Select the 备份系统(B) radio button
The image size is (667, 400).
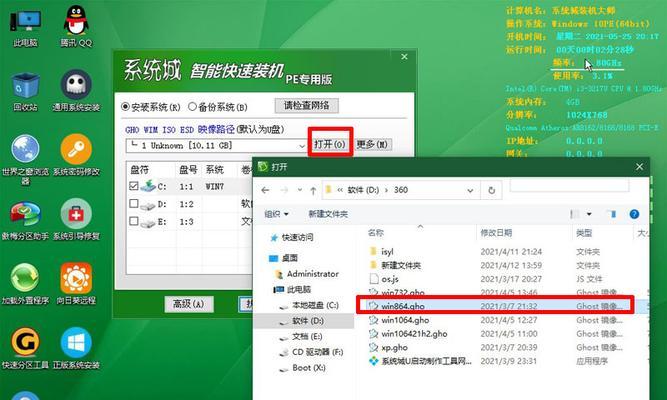(x=192, y=106)
